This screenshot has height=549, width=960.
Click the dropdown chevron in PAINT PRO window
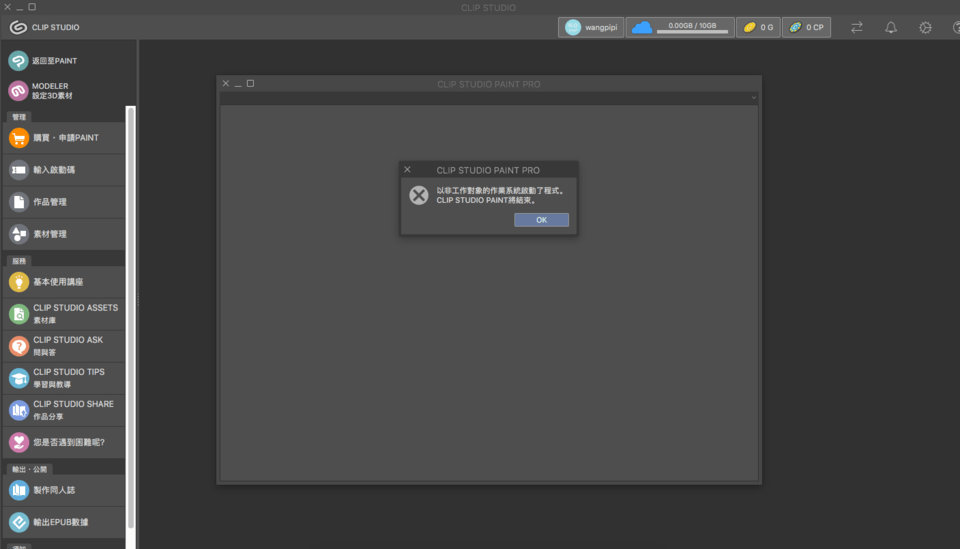[754, 97]
